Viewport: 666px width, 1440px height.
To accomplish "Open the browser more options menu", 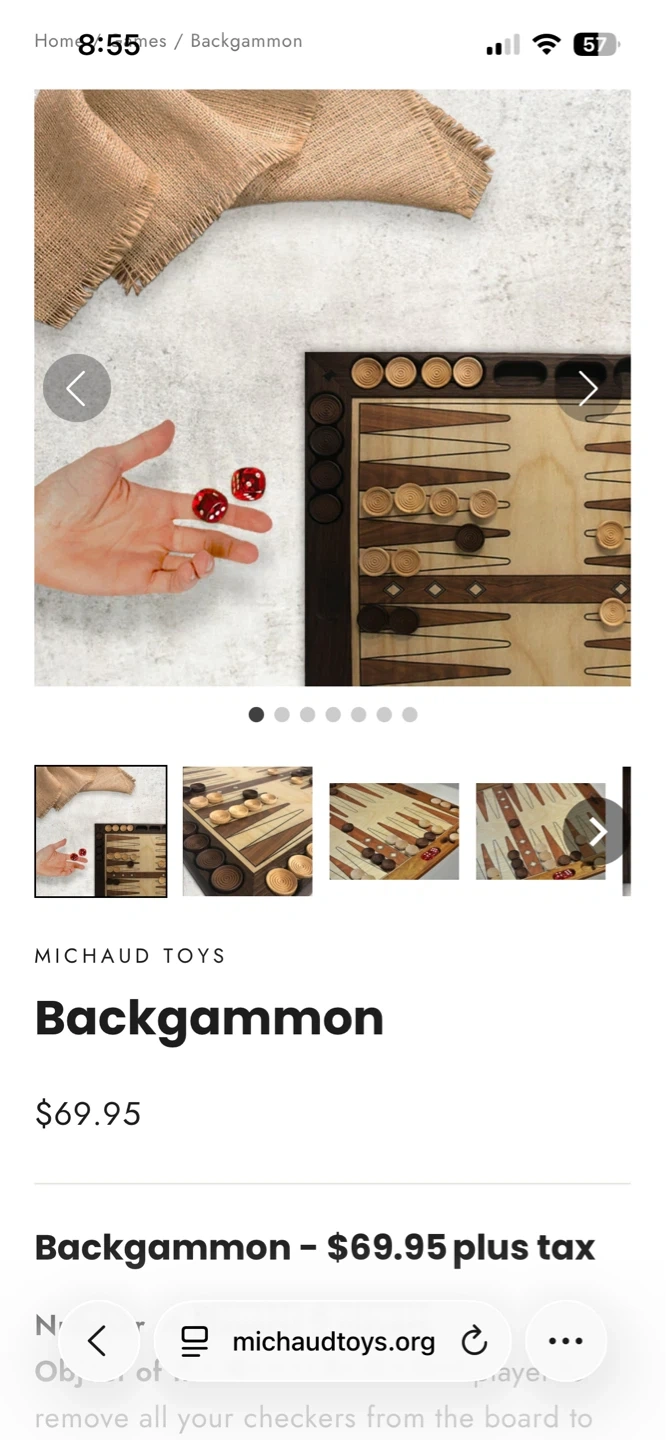I will coord(566,1341).
